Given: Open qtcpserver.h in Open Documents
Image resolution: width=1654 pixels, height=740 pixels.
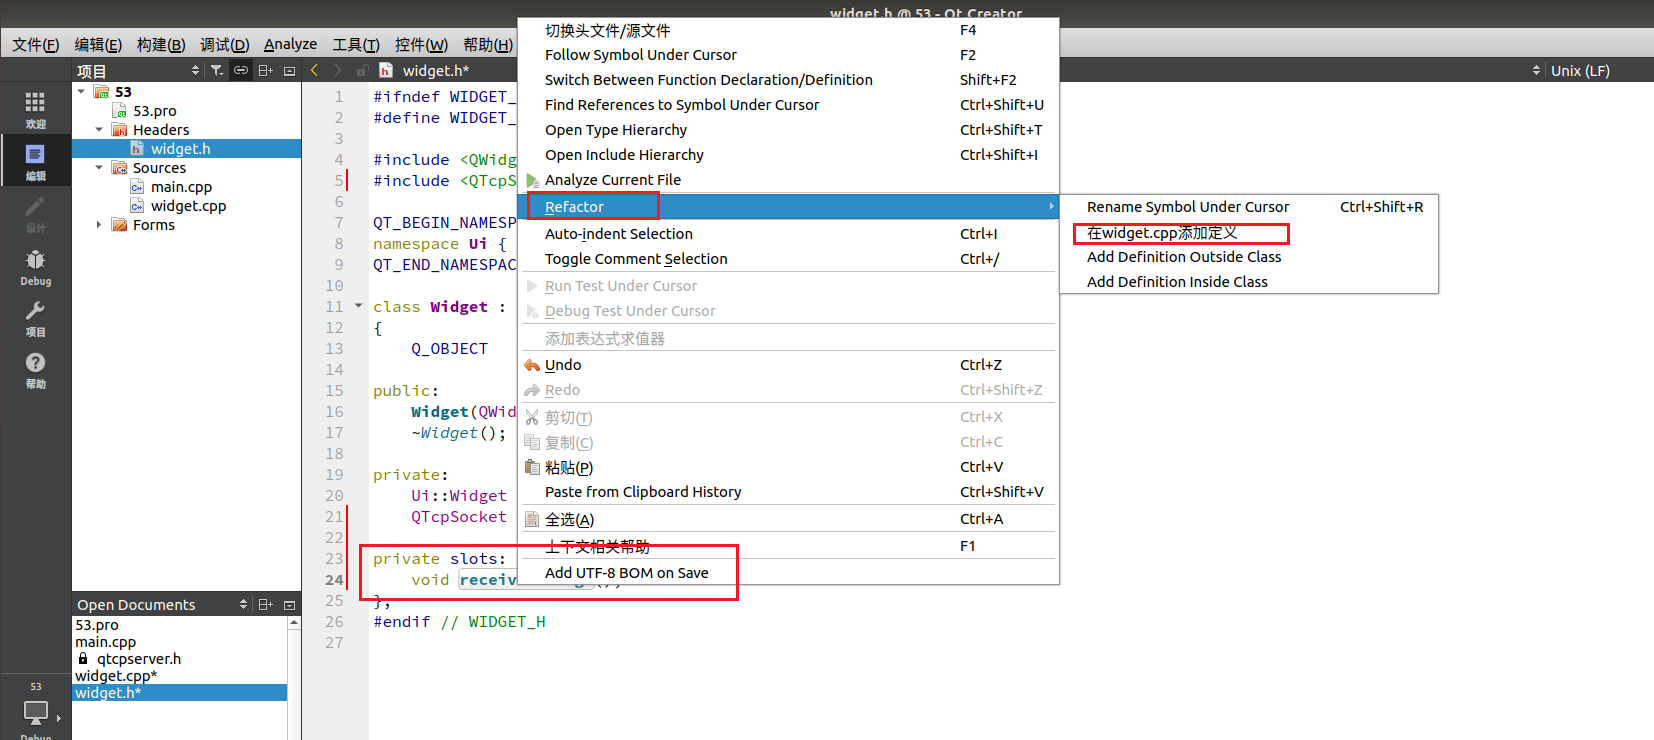Looking at the screenshot, I should (x=139, y=659).
